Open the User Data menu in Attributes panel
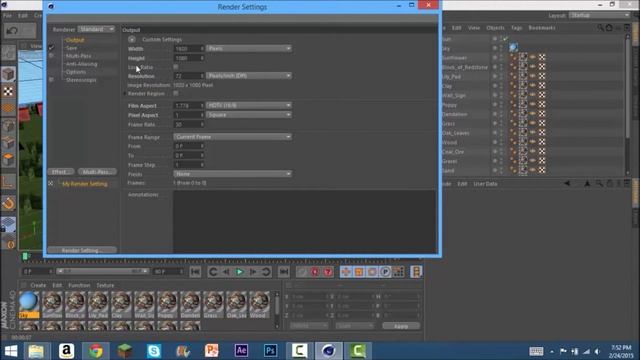Image resolution: width=640 pixels, height=360 pixels. tap(485, 184)
